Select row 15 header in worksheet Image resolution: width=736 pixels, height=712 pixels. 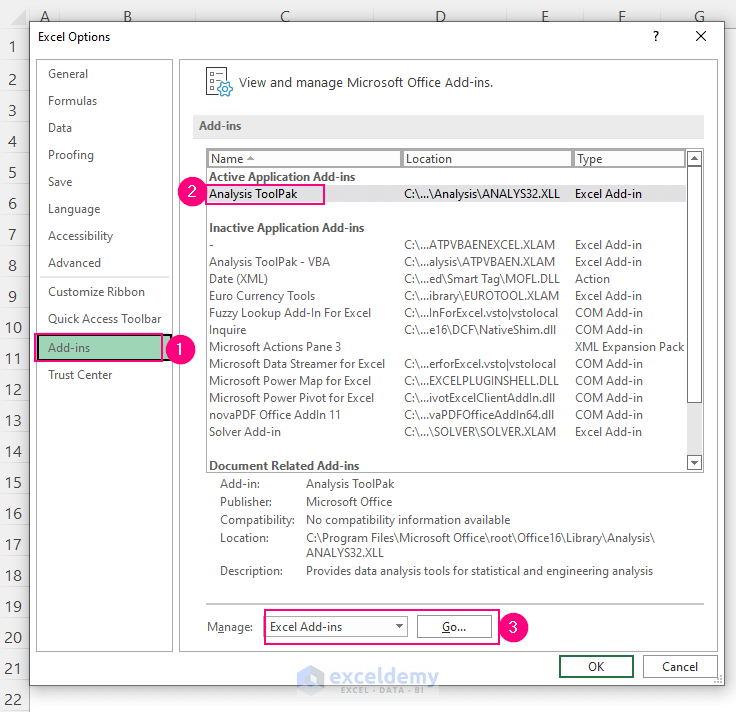[x=13, y=482]
